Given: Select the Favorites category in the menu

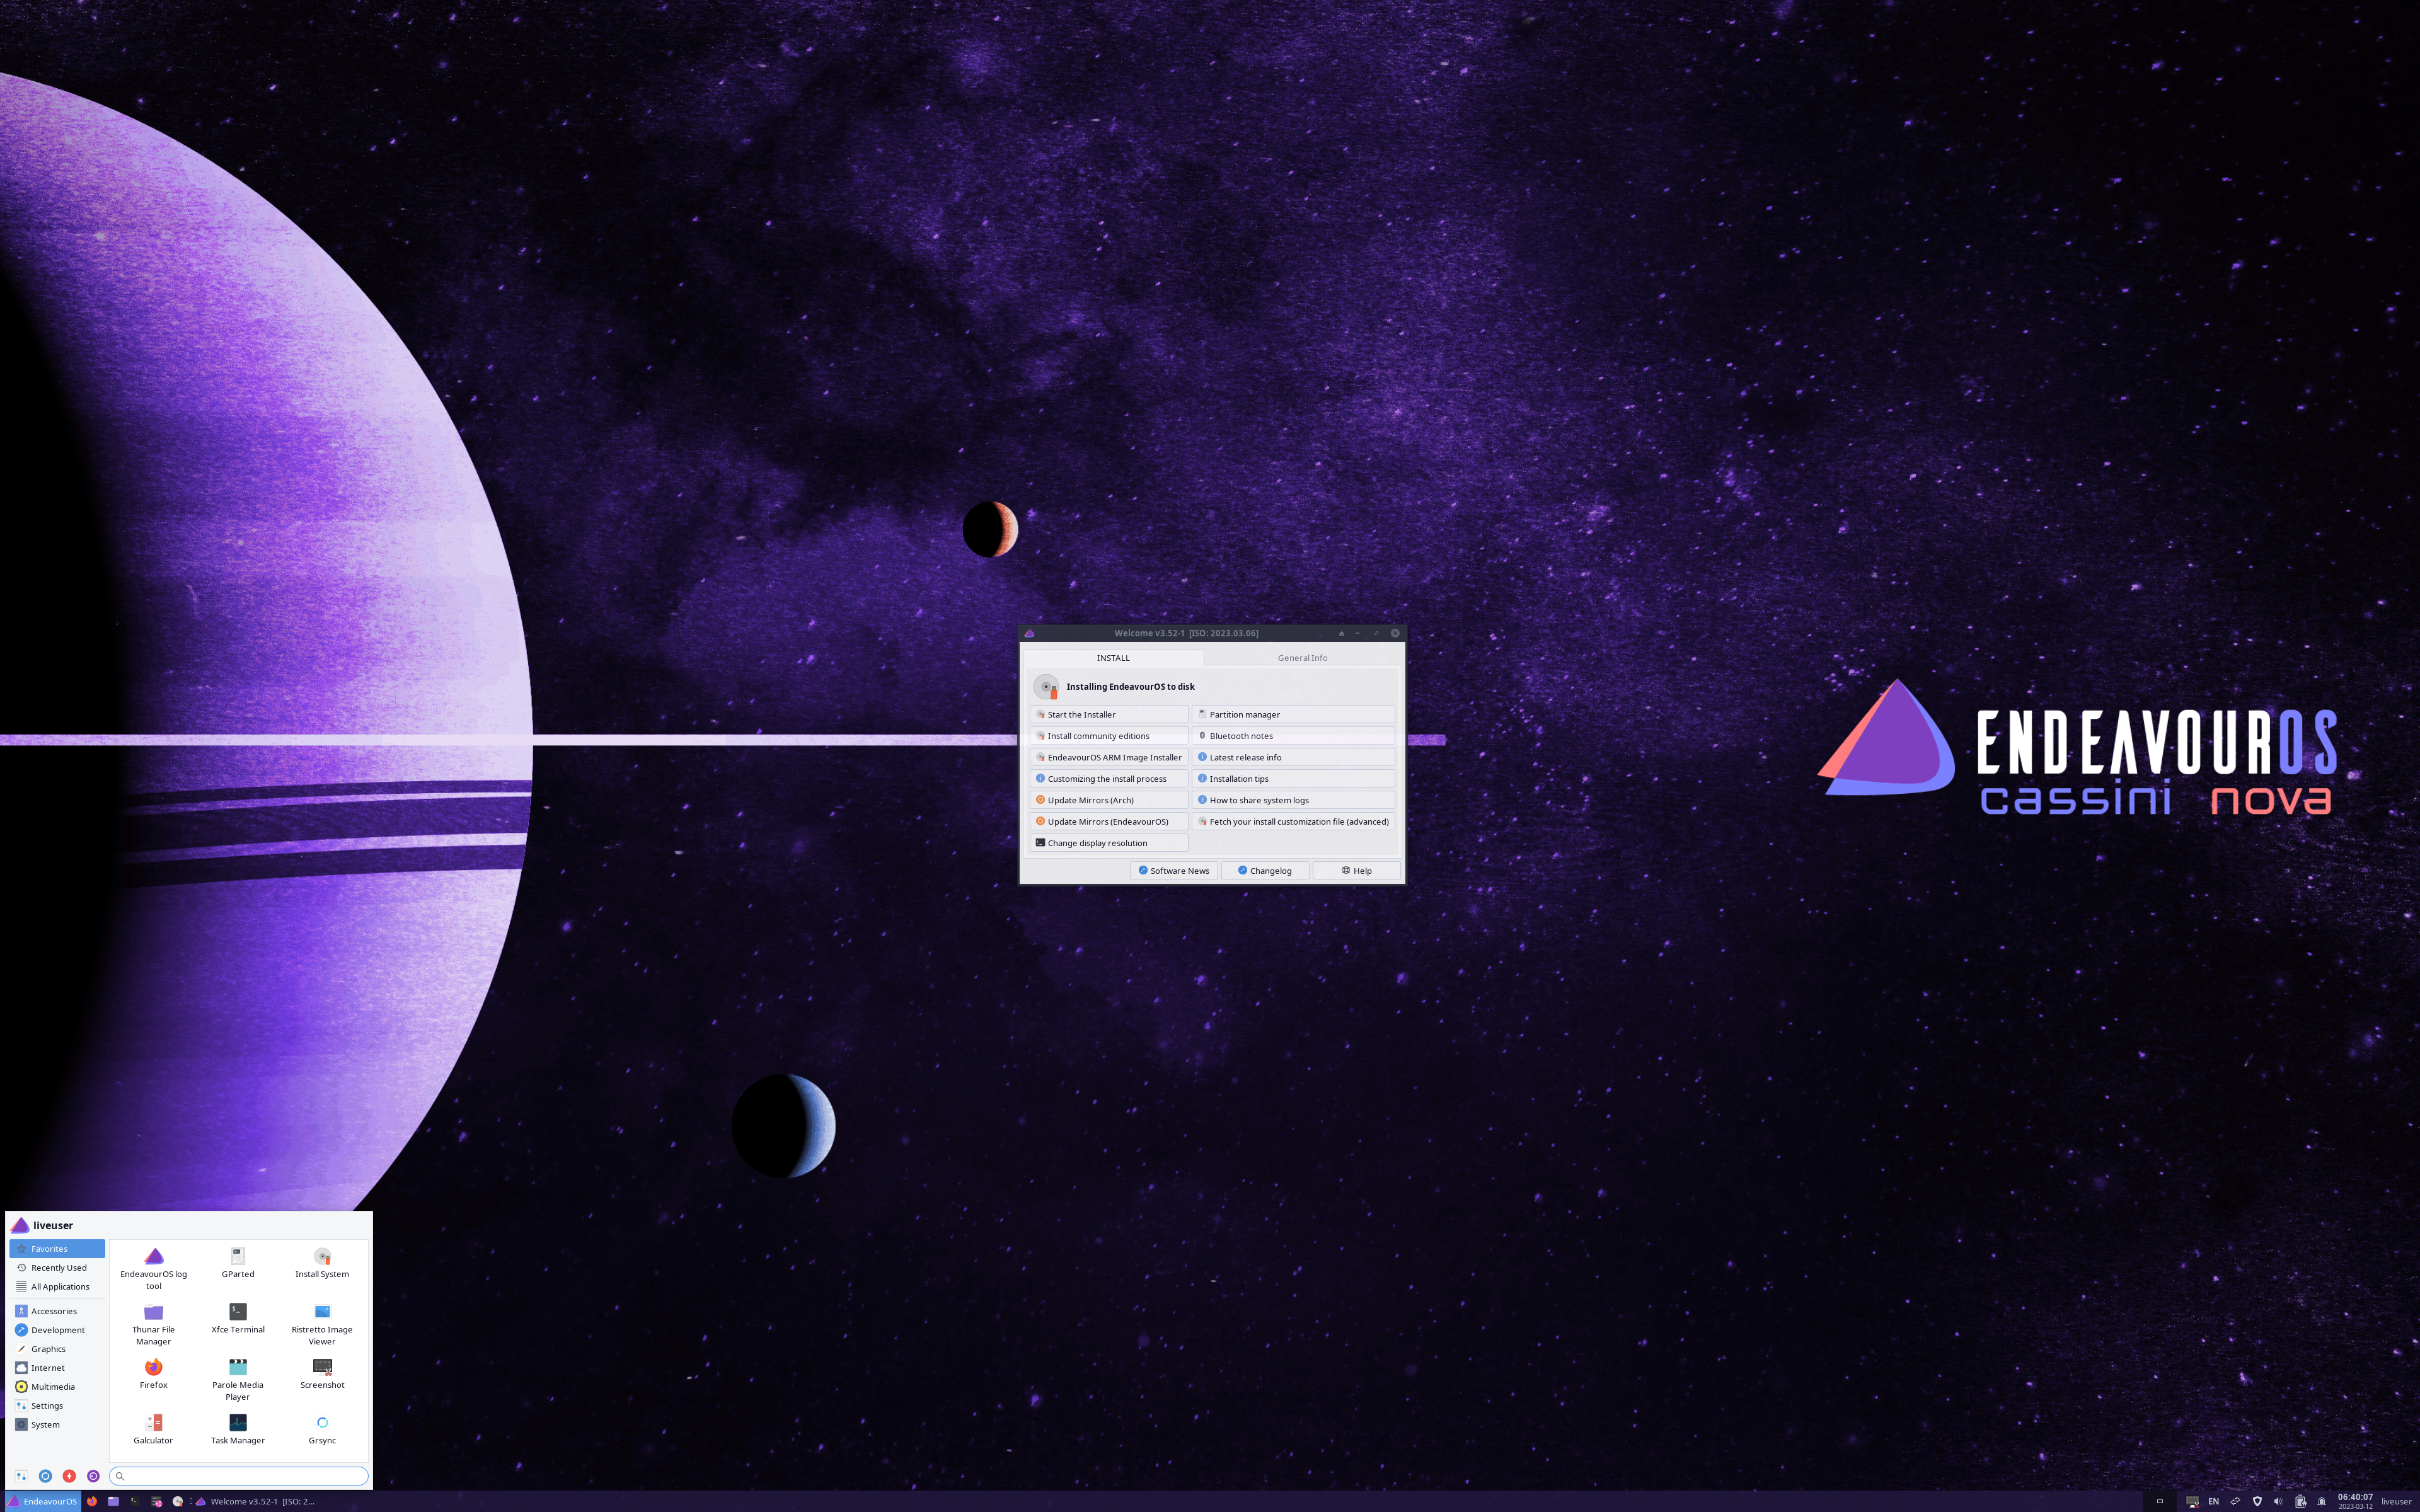Looking at the screenshot, I should pos(57,1249).
